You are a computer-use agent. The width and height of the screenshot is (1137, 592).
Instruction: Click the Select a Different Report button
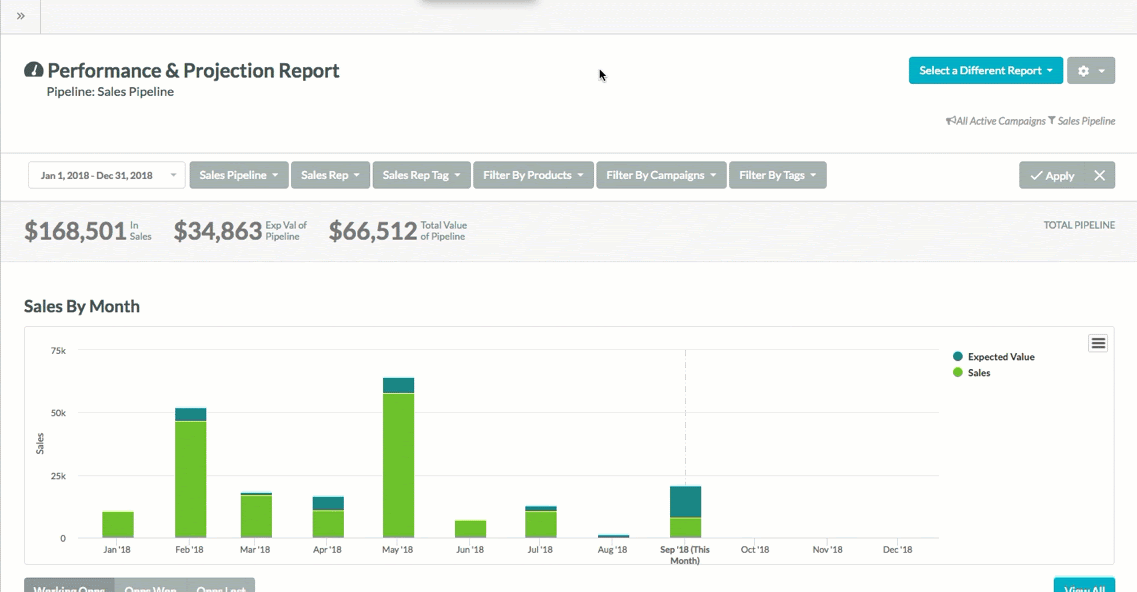[x=985, y=70]
